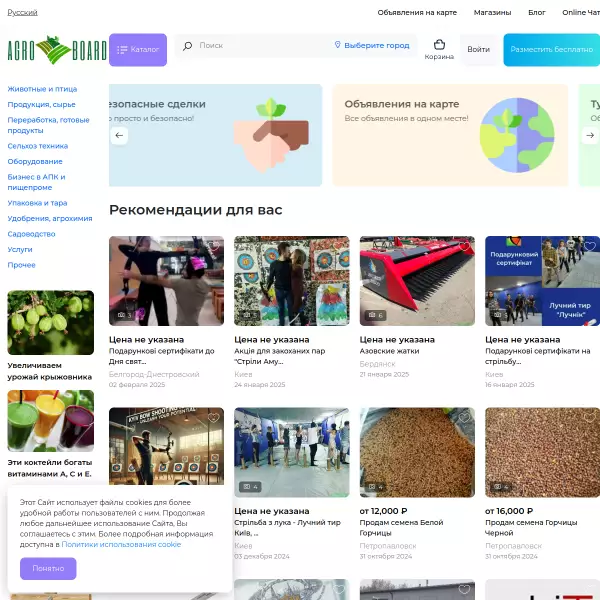600x600 pixels.
Task: Select Садоводство category
Action: click(31, 234)
